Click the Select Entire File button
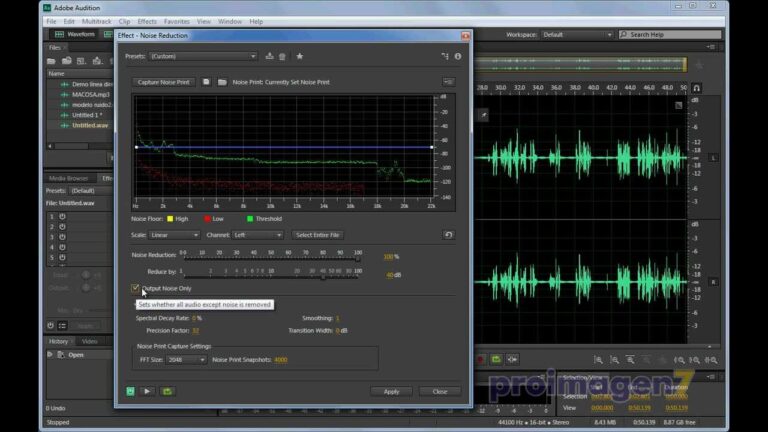The width and height of the screenshot is (768, 432). 318,235
